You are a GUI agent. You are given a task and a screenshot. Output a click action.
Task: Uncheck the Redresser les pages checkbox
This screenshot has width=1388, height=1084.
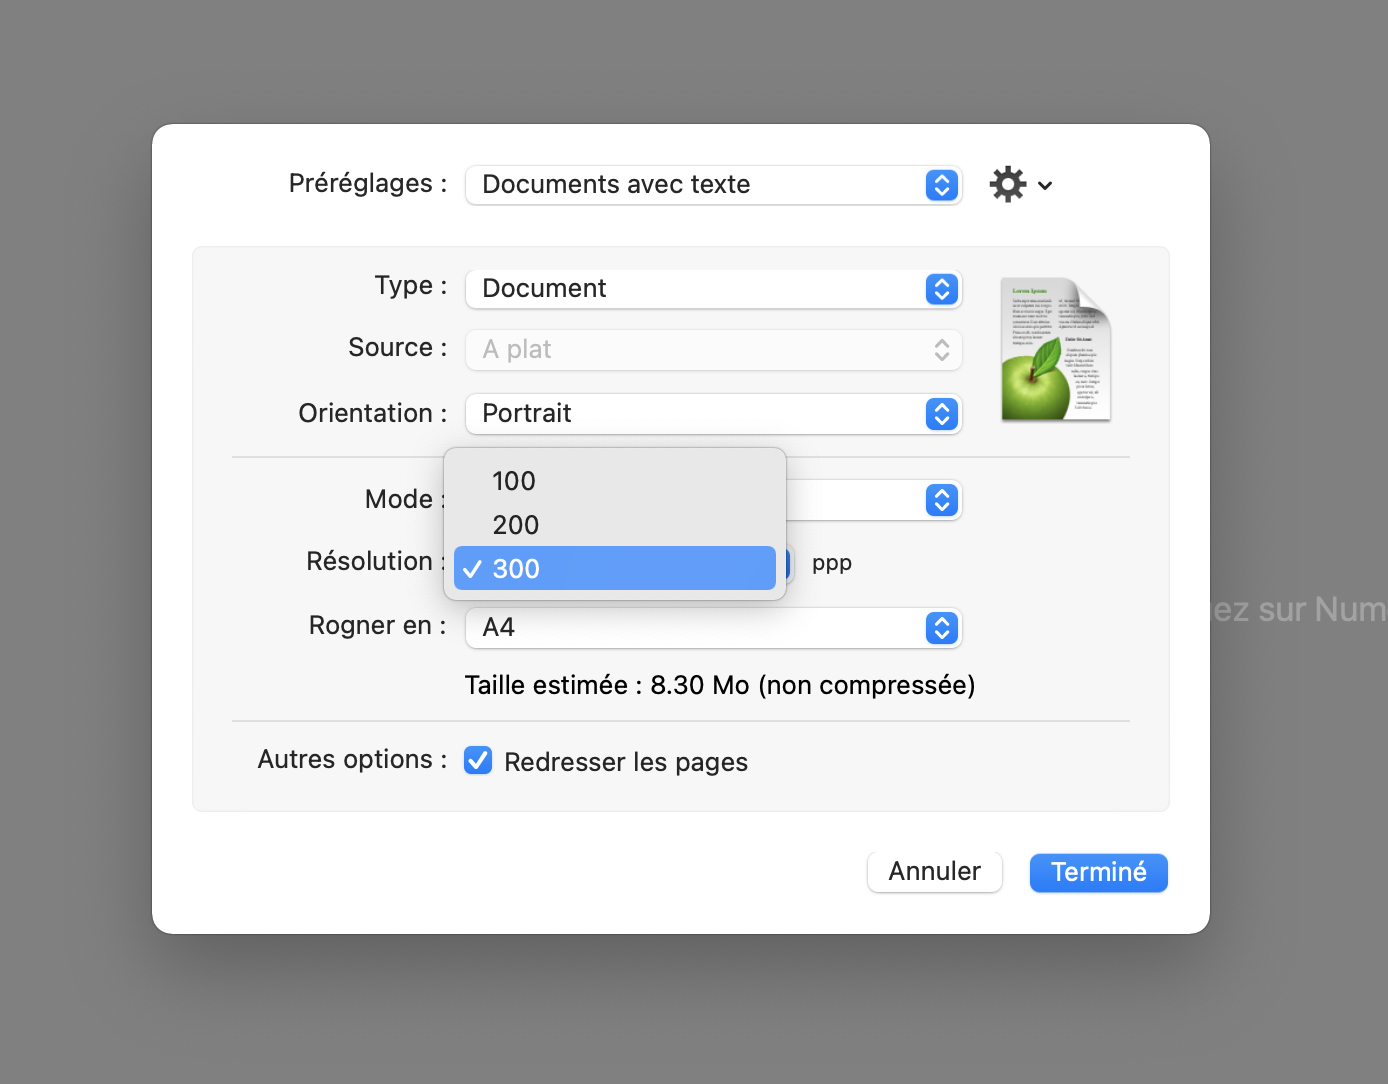pos(478,761)
